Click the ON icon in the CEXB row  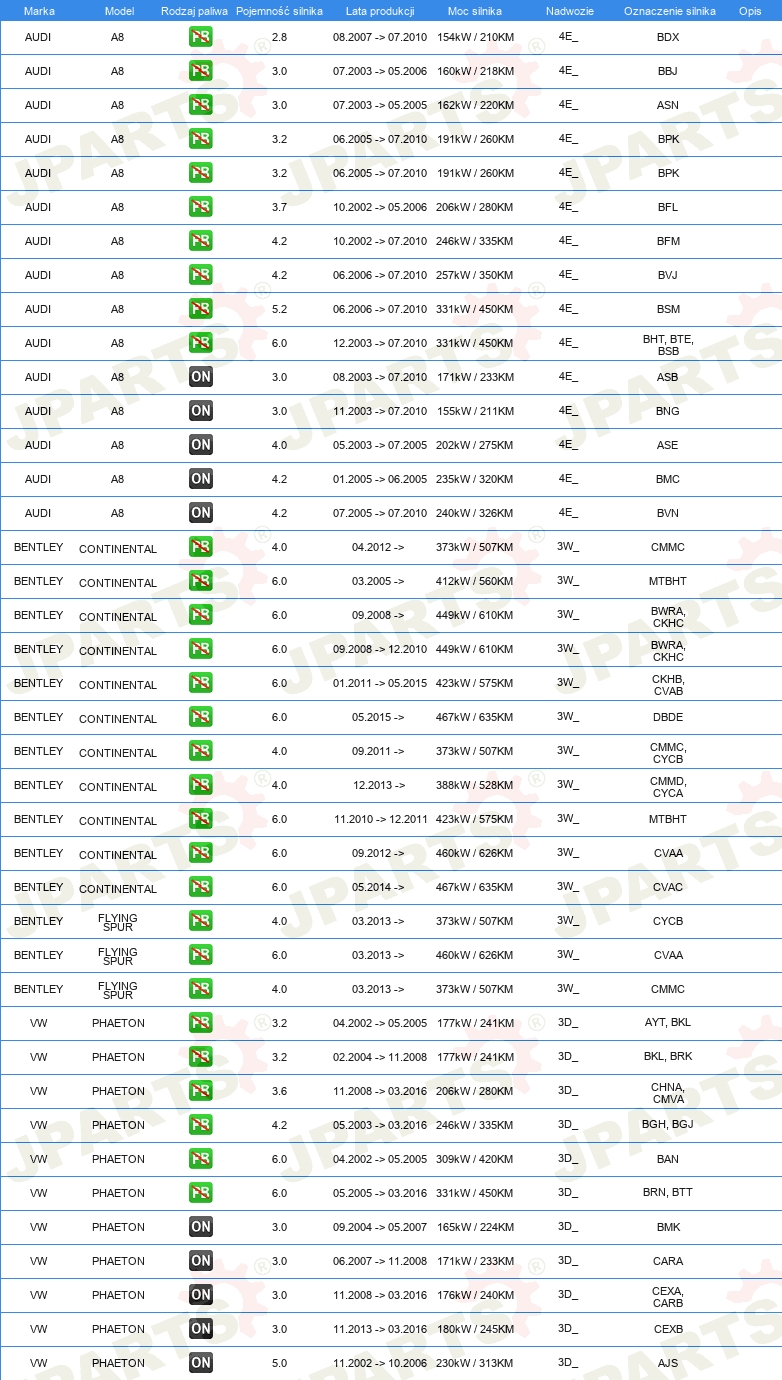(x=201, y=1329)
